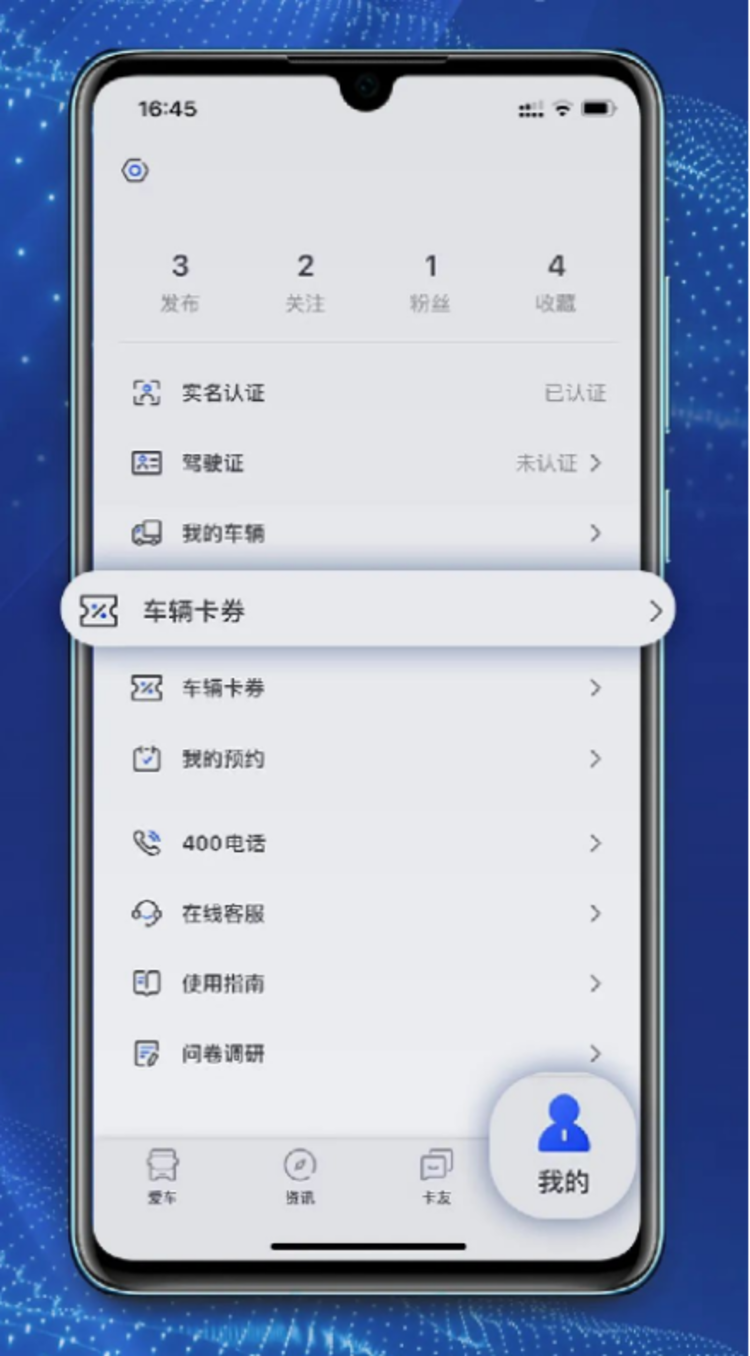View the 3 发布 posts count
Viewport: 750px width, 1356px height.
click(x=180, y=283)
